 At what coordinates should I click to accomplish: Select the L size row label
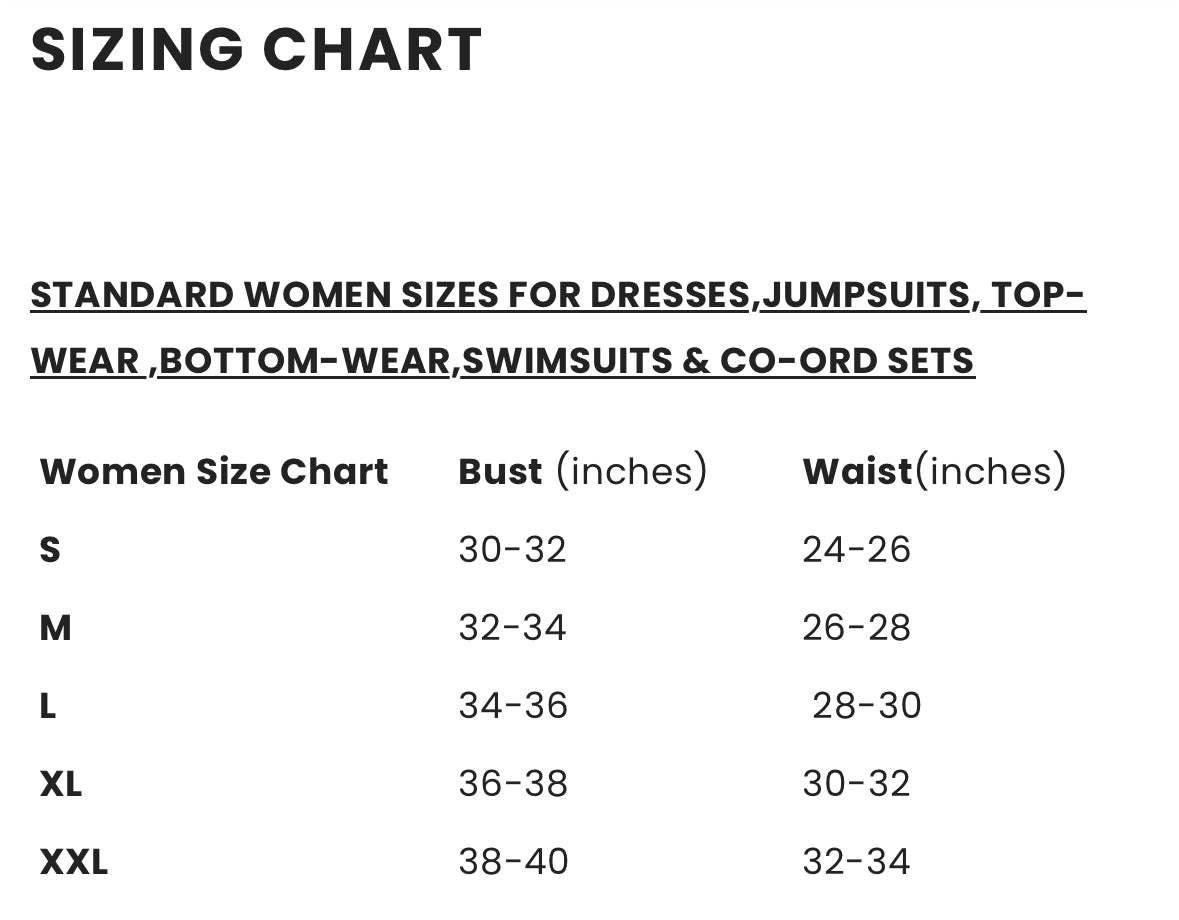click(48, 706)
